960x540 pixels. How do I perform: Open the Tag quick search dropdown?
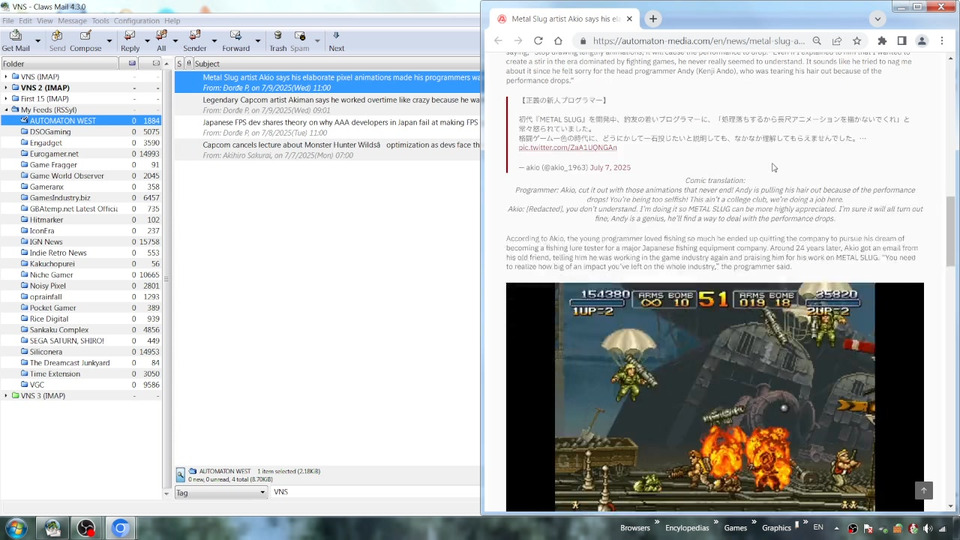221,492
